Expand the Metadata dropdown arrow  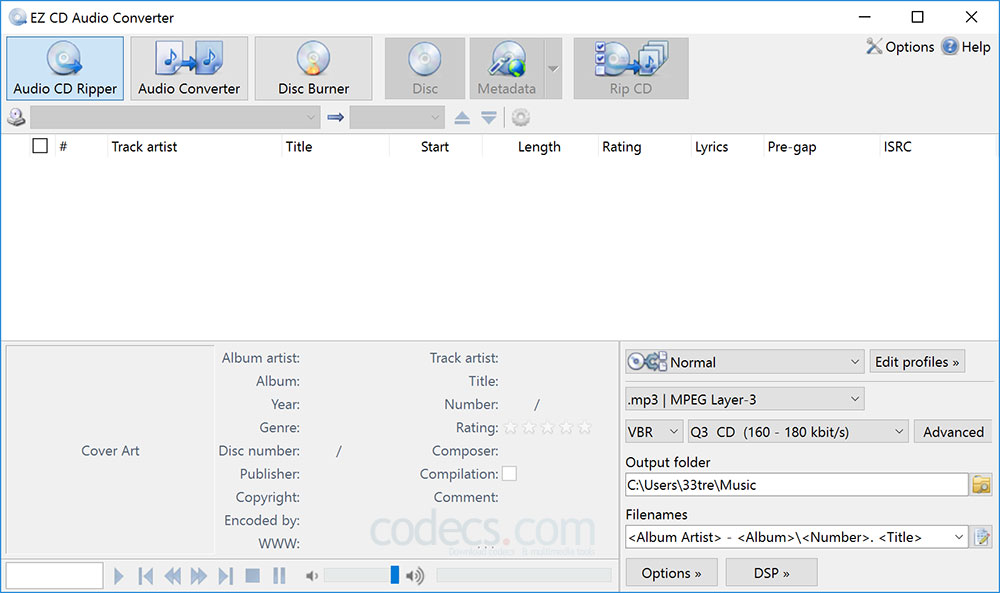[554, 68]
